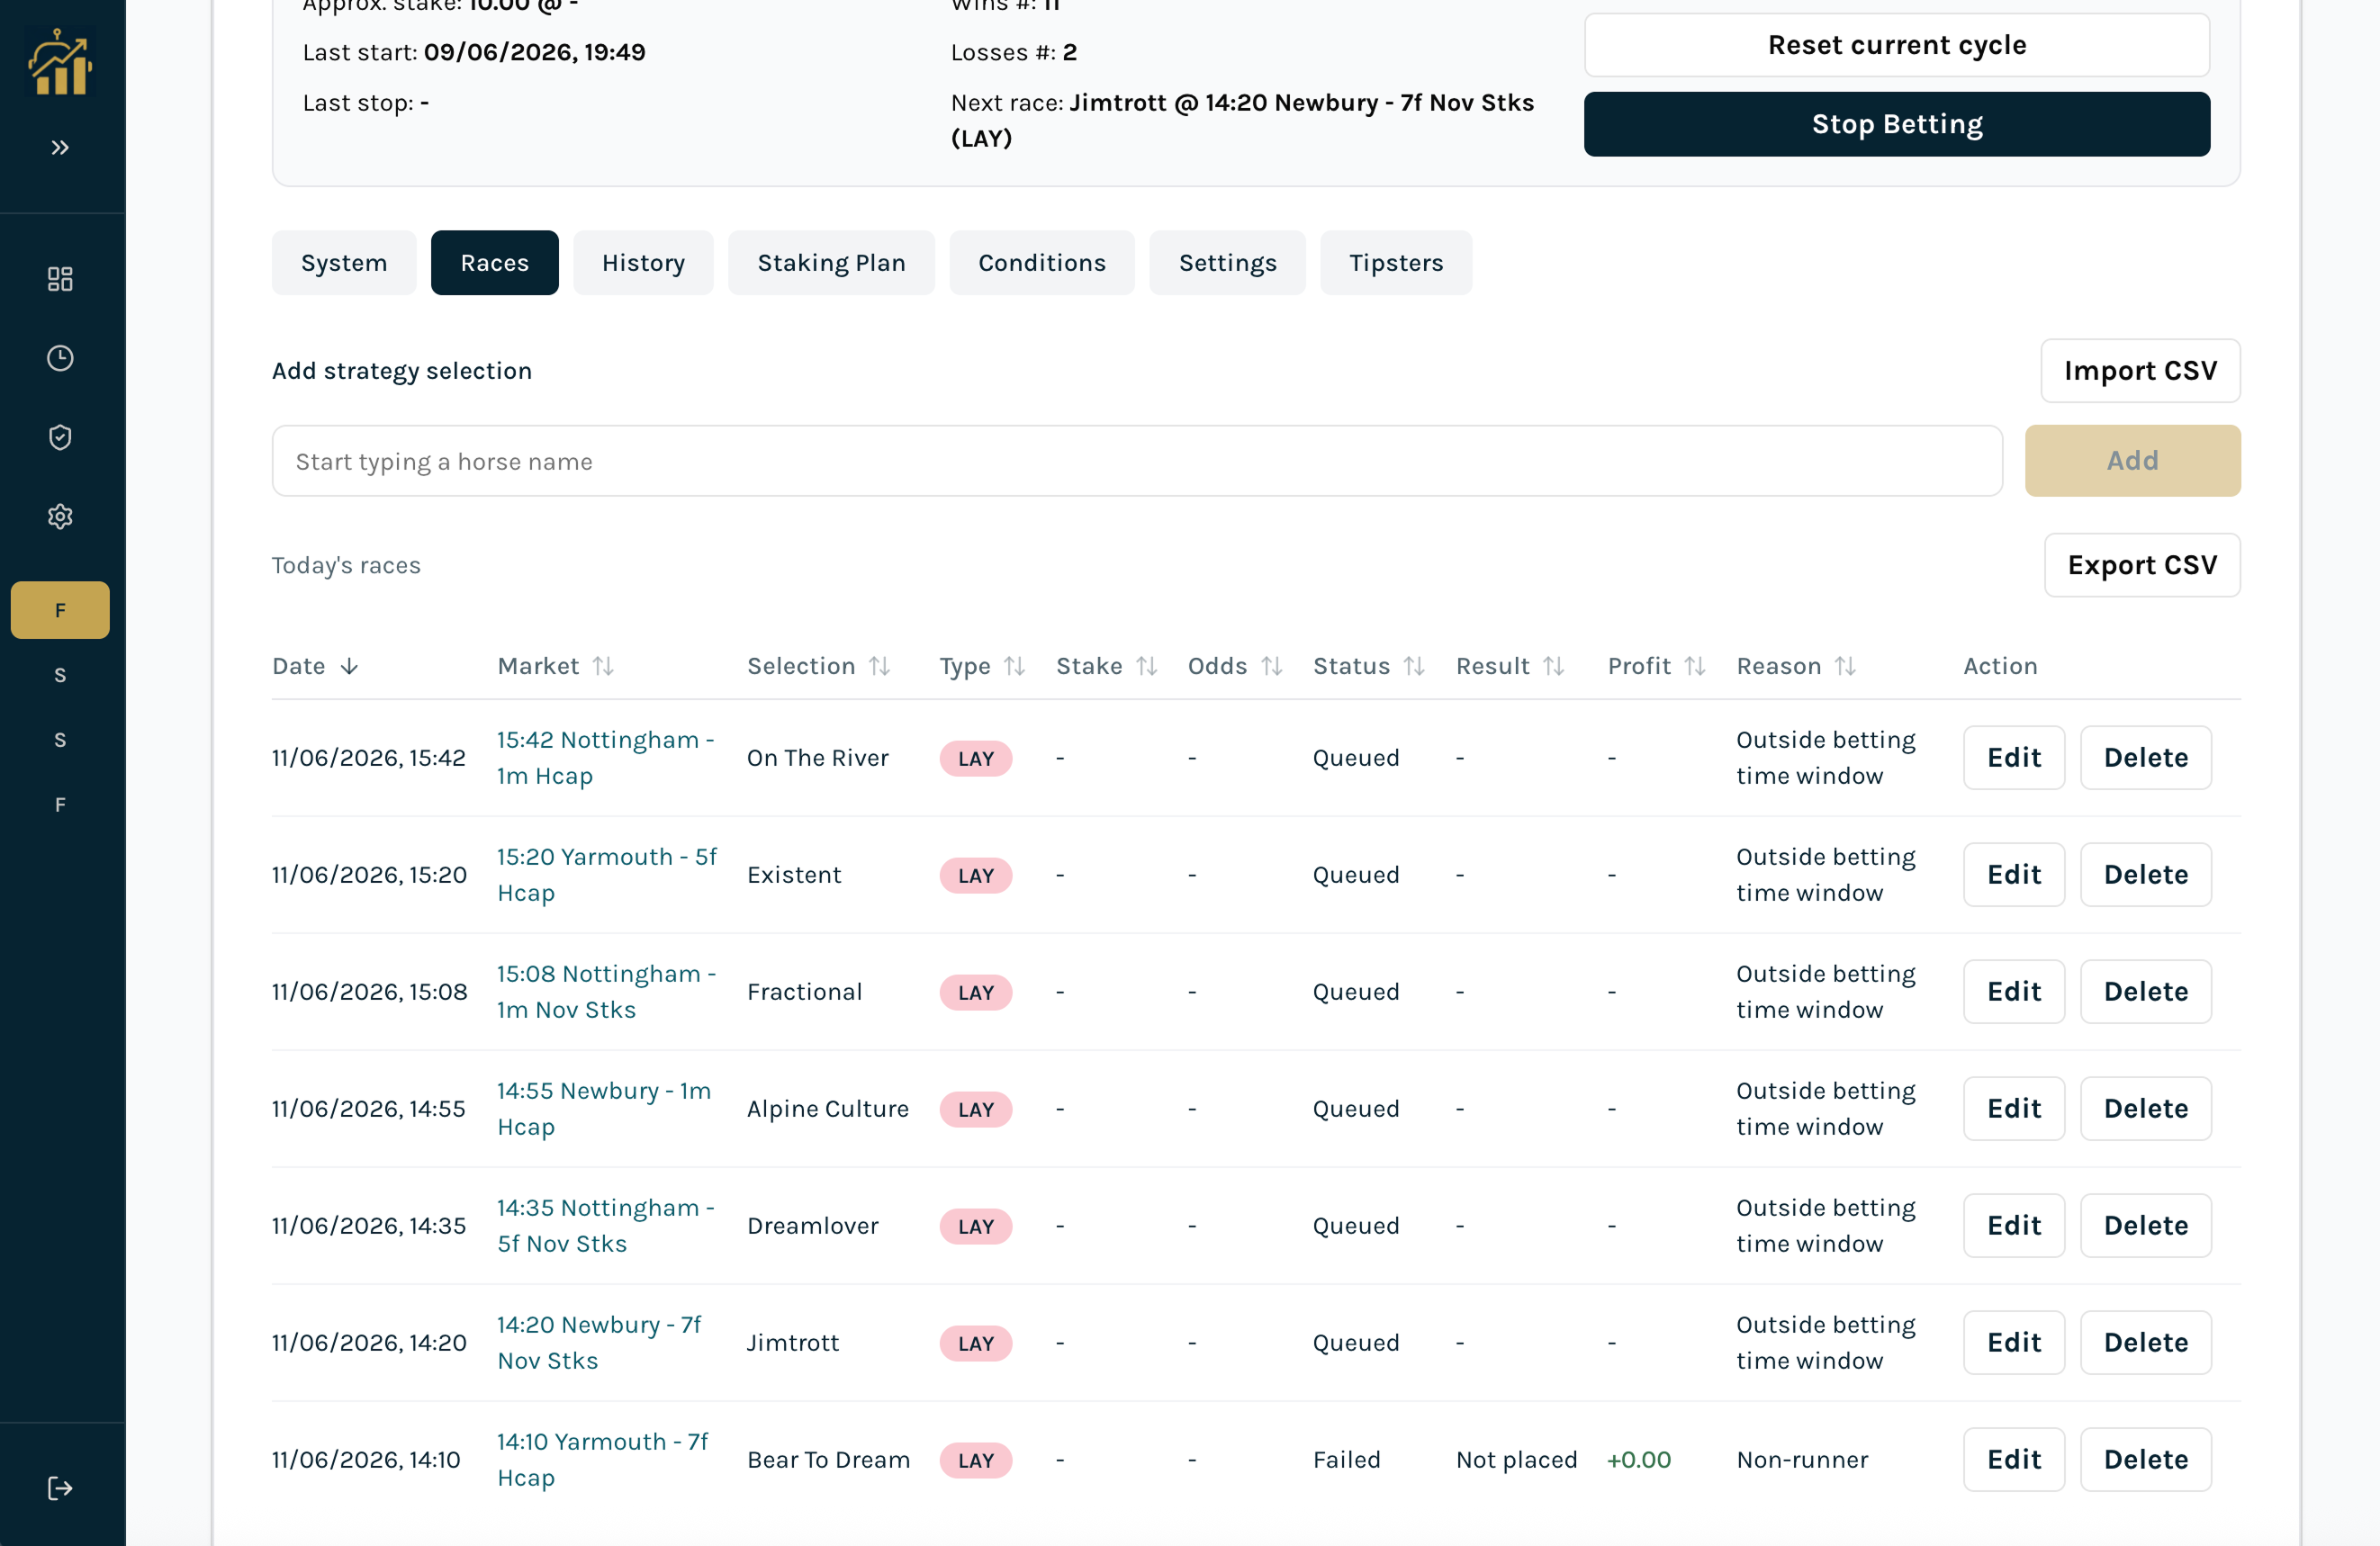Open the Tipsters tab
This screenshot has height=1546, width=2380.
[1396, 263]
